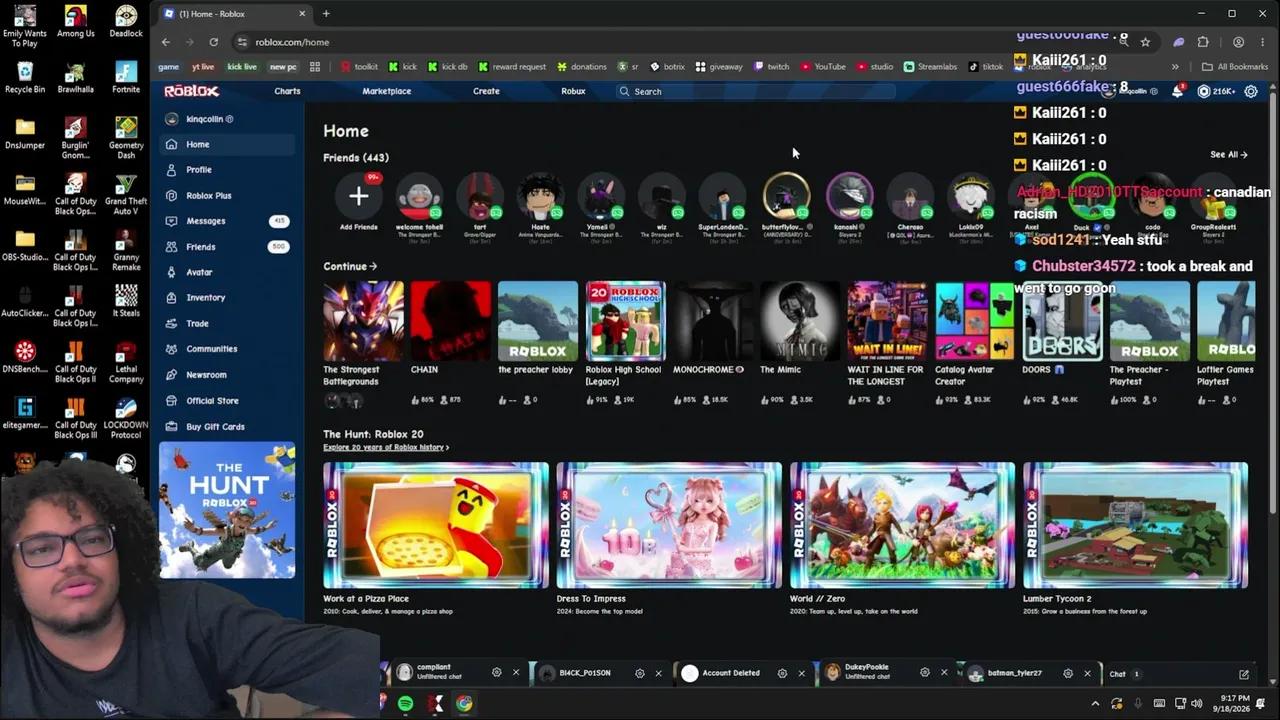This screenshot has height=720, width=1280.
Task: Open Chrome from the taskbar
Action: coord(464,704)
